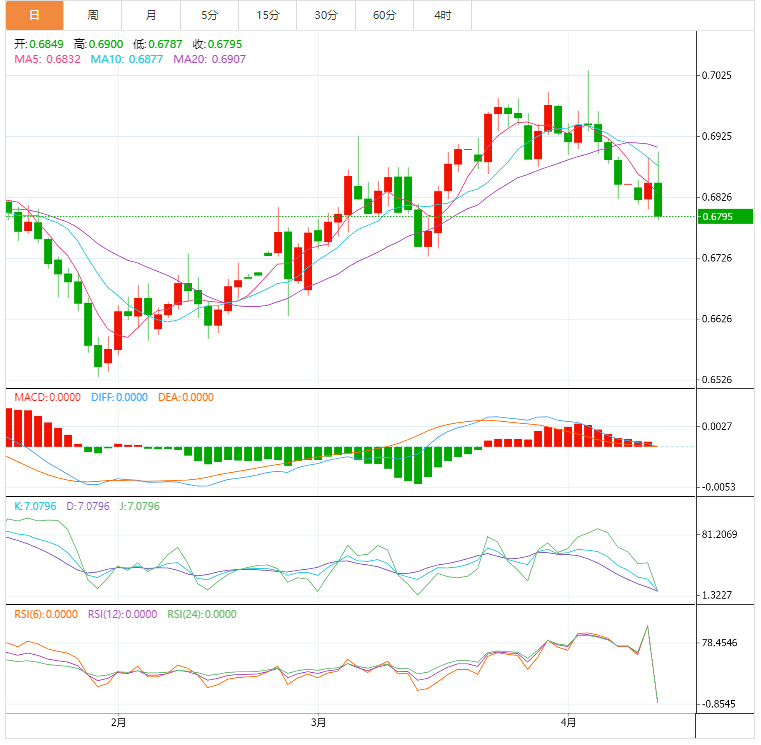The width and height of the screenshot is (761, 745).
Task: Click the RSI(6) indicator label
Action: (x=45, y=615)
